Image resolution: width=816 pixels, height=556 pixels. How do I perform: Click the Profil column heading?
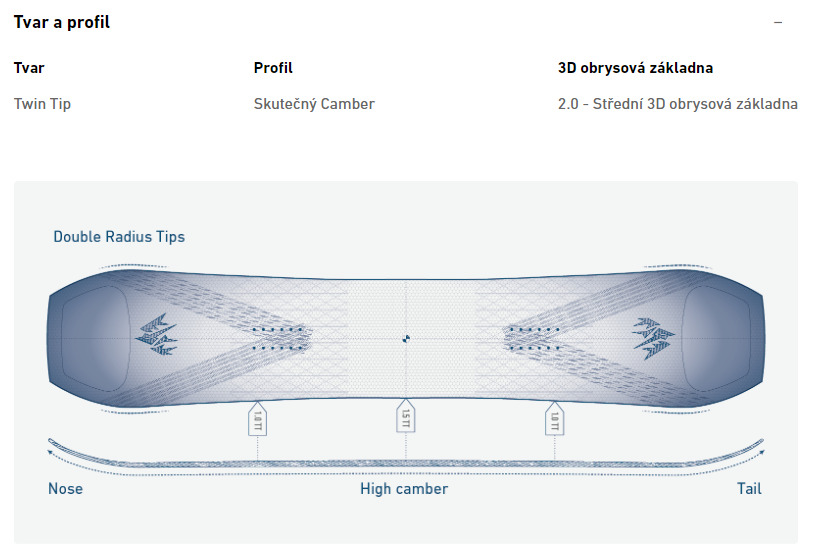click(x=273, y=68)
